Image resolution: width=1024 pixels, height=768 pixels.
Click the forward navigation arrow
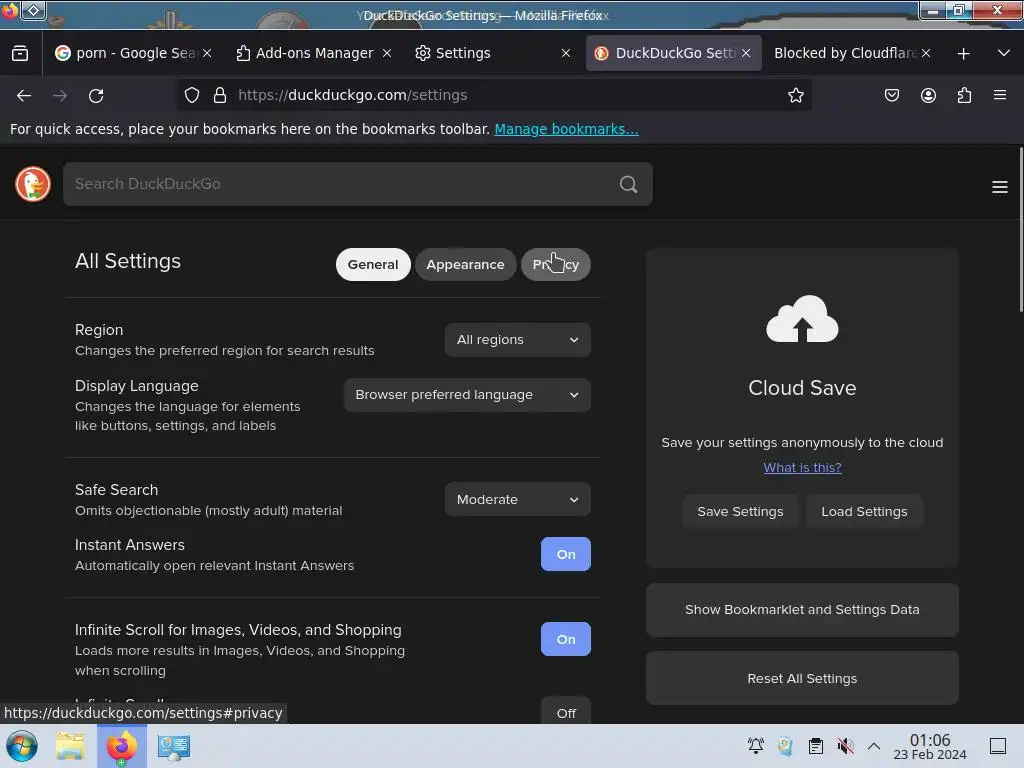60,95
